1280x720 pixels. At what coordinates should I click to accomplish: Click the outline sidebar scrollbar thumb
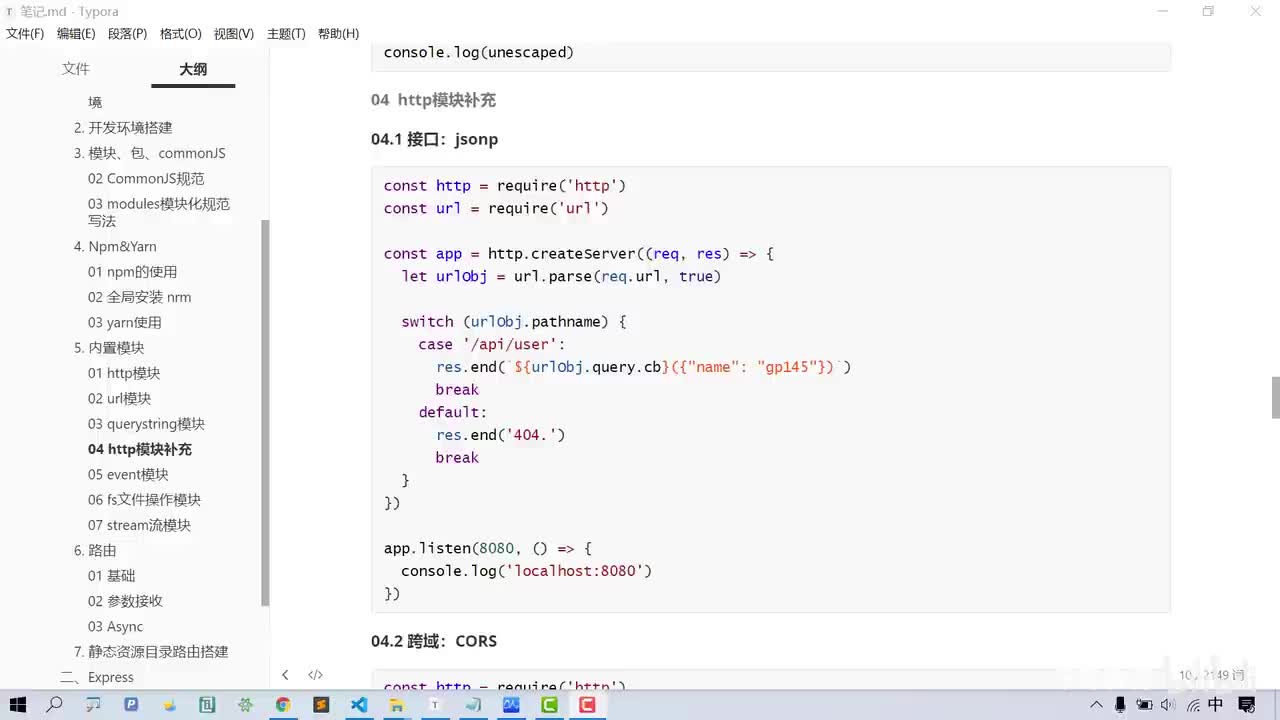[x=265, y=412]
